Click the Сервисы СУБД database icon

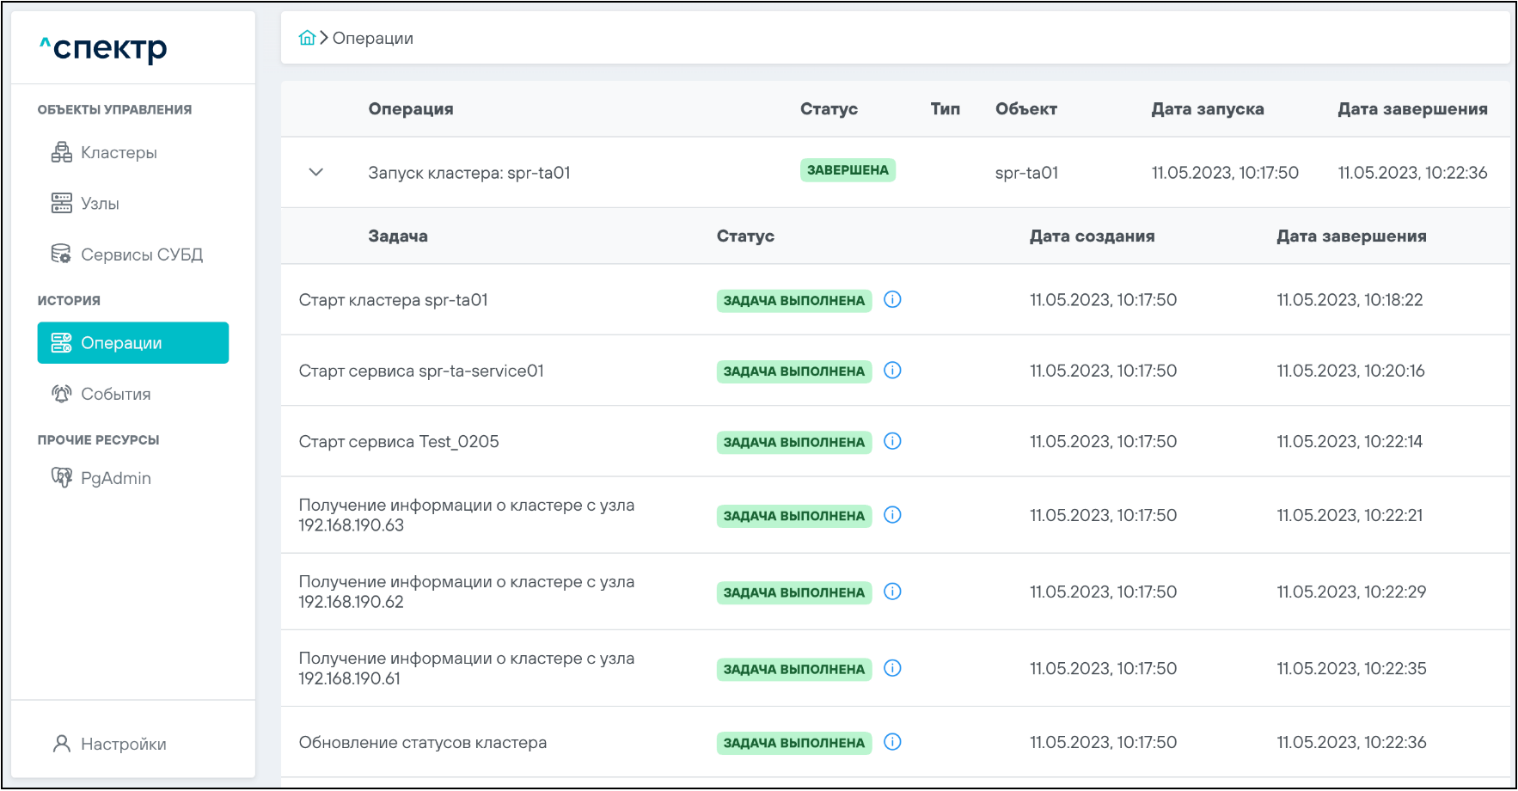[x=61, y=255]
